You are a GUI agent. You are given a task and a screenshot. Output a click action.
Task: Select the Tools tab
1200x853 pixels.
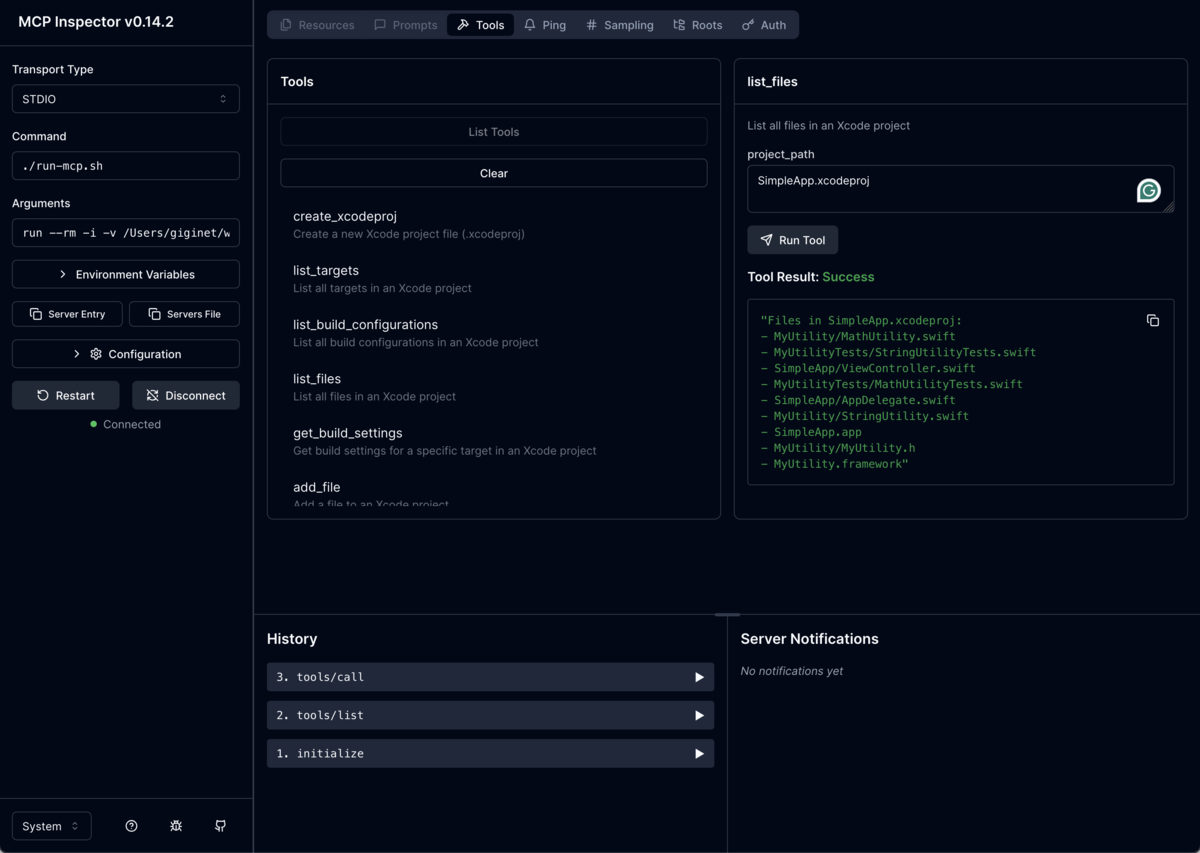tap(481, 25)
